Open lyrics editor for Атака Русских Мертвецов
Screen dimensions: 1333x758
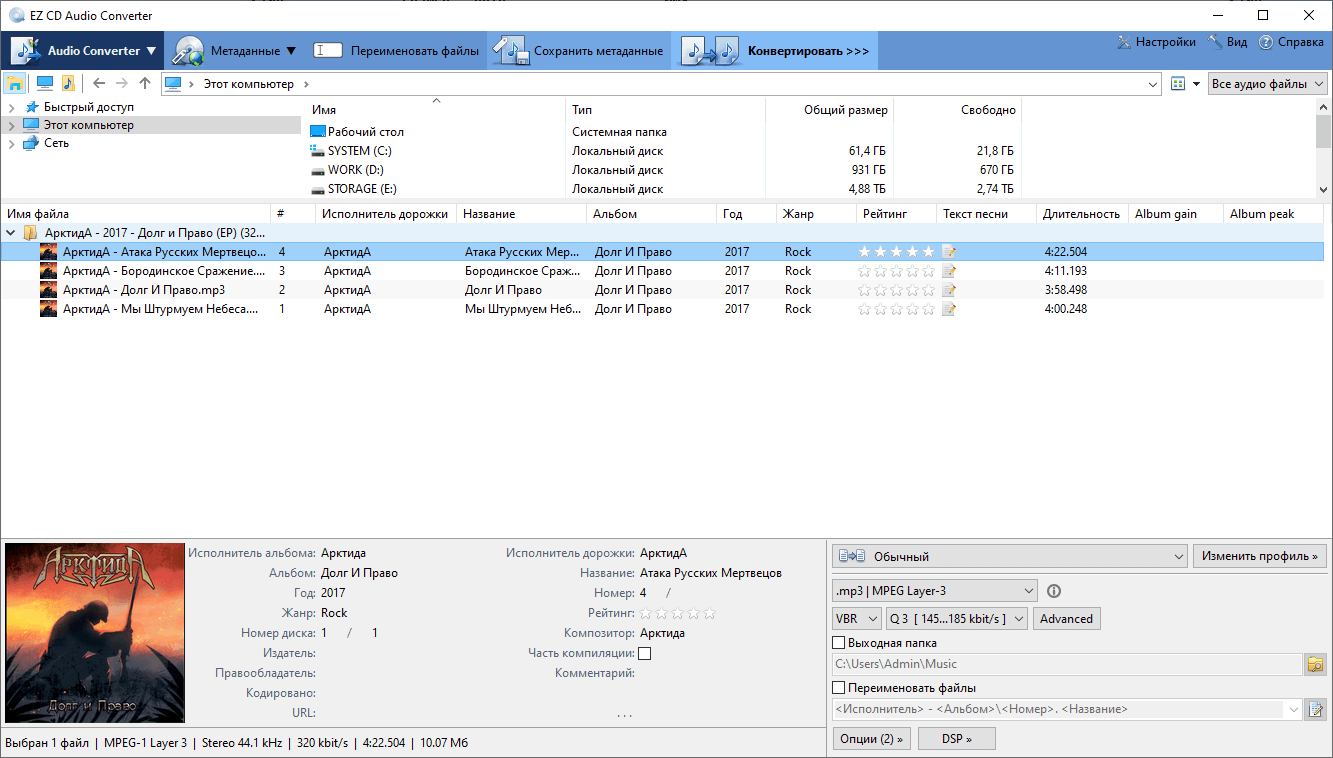(948, 251)
